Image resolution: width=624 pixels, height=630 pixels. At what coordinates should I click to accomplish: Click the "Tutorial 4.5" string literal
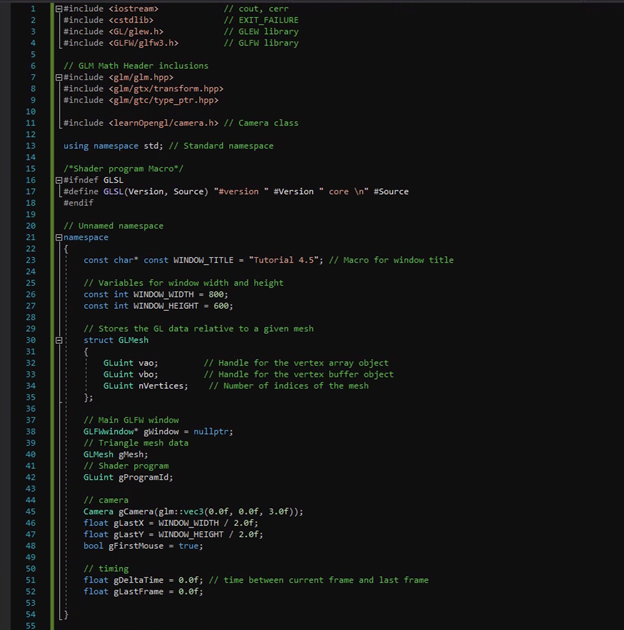coord(284,260)
